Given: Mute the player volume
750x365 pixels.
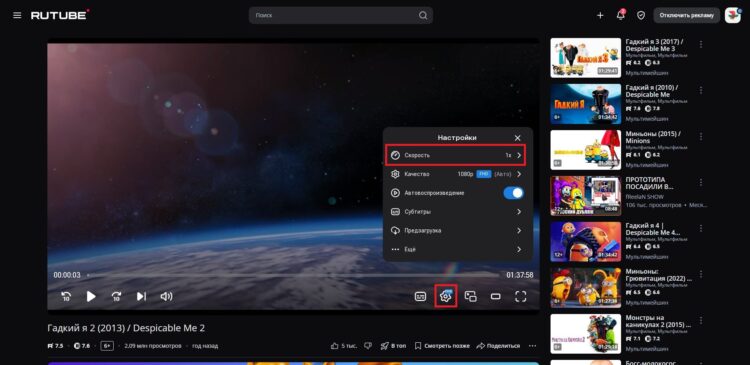Looking at the screenshot, I should (x=166, y=297).
